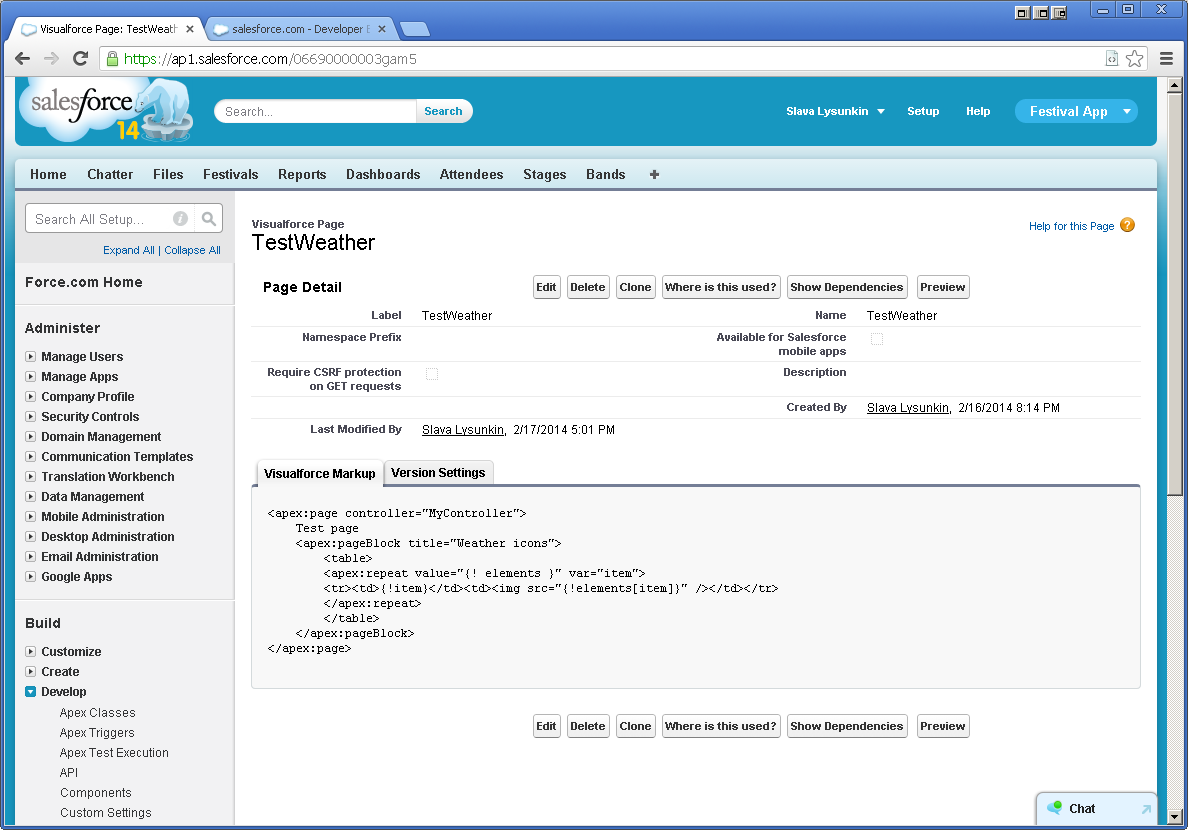Click the page vertical scrollbar thumb
Image resolution: width=1188 pixels, height=830 pixels.
(1174, 294)
